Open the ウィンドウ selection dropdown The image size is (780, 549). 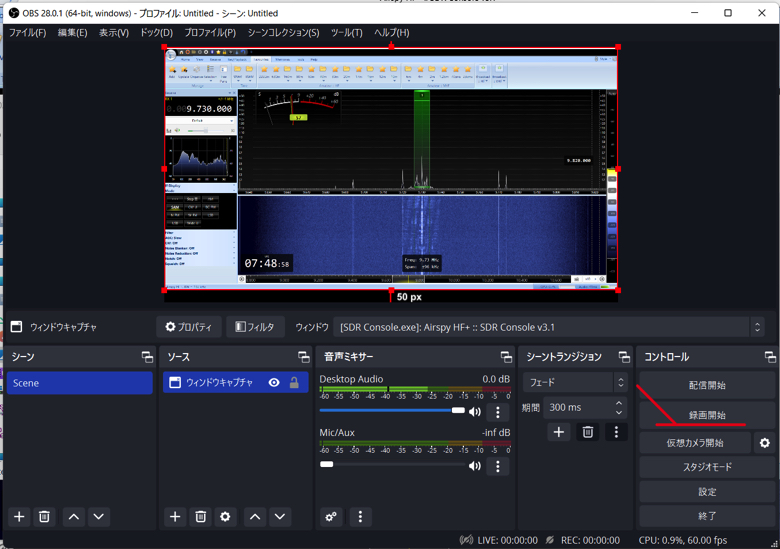pyautogui.click(x=549, y=327)
